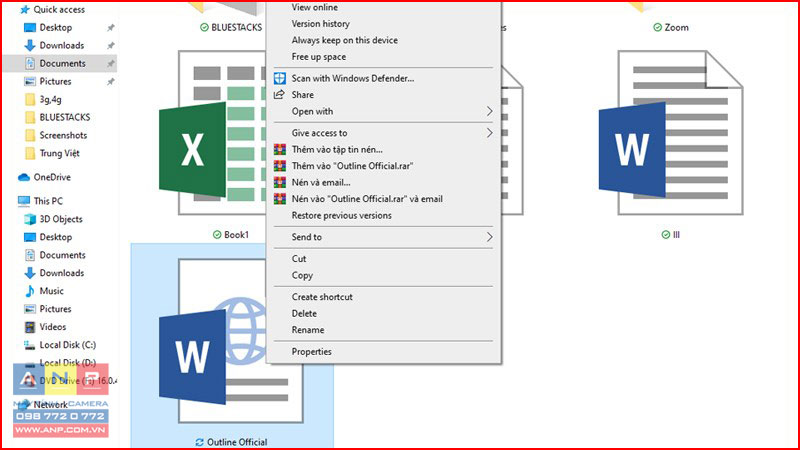Image resolution: width=800 pixels, height=450 pixels.
Task: Click the Downloads arrow icon under Quick access
Action: [x=30, y=45]
